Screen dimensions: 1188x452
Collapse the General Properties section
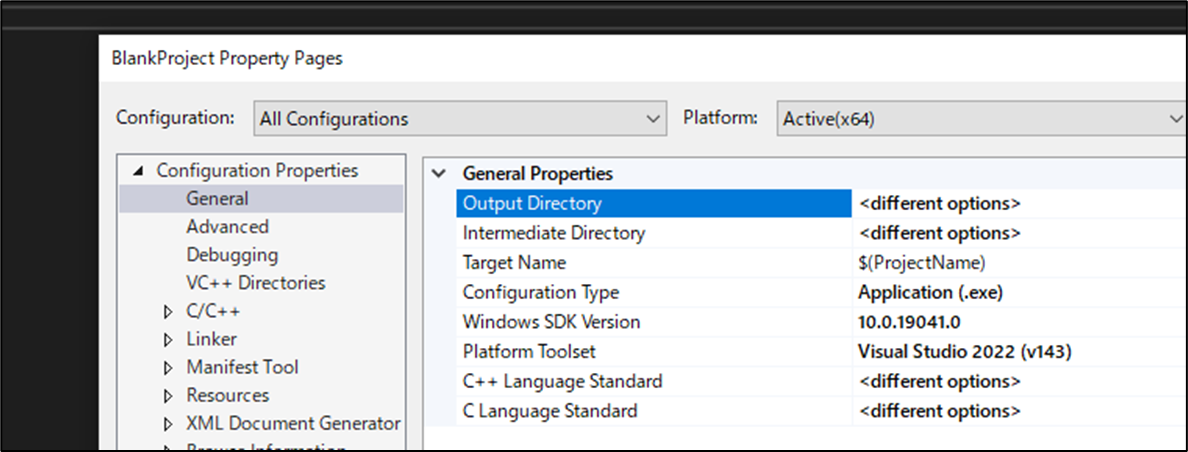coord(438,173)
